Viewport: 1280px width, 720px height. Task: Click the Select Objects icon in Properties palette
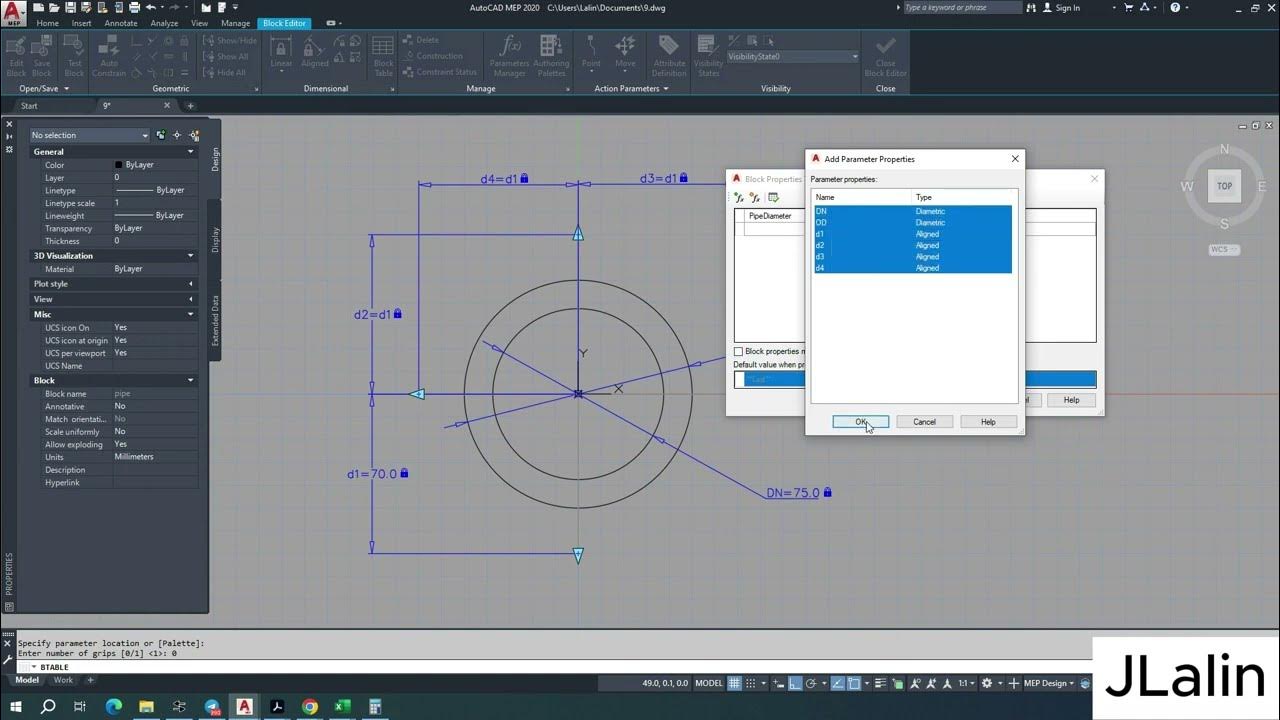[x=177, y=135]
